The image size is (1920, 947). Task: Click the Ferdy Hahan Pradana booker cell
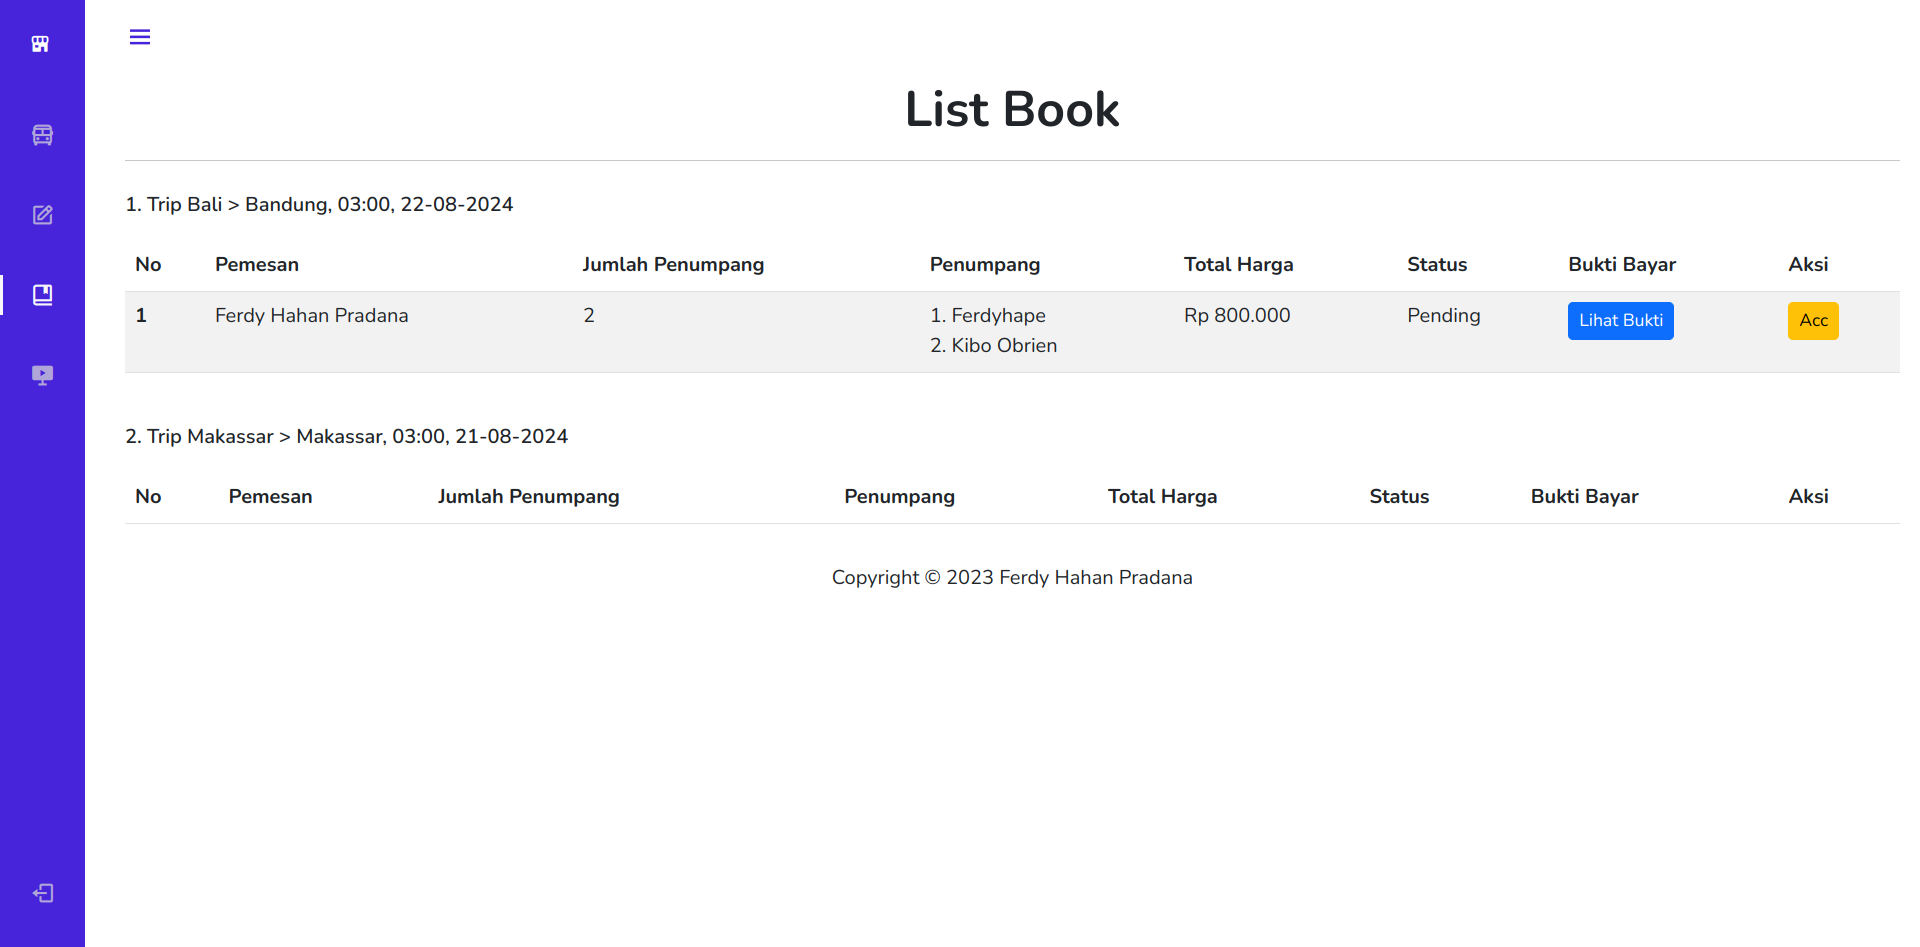(311, 316)
